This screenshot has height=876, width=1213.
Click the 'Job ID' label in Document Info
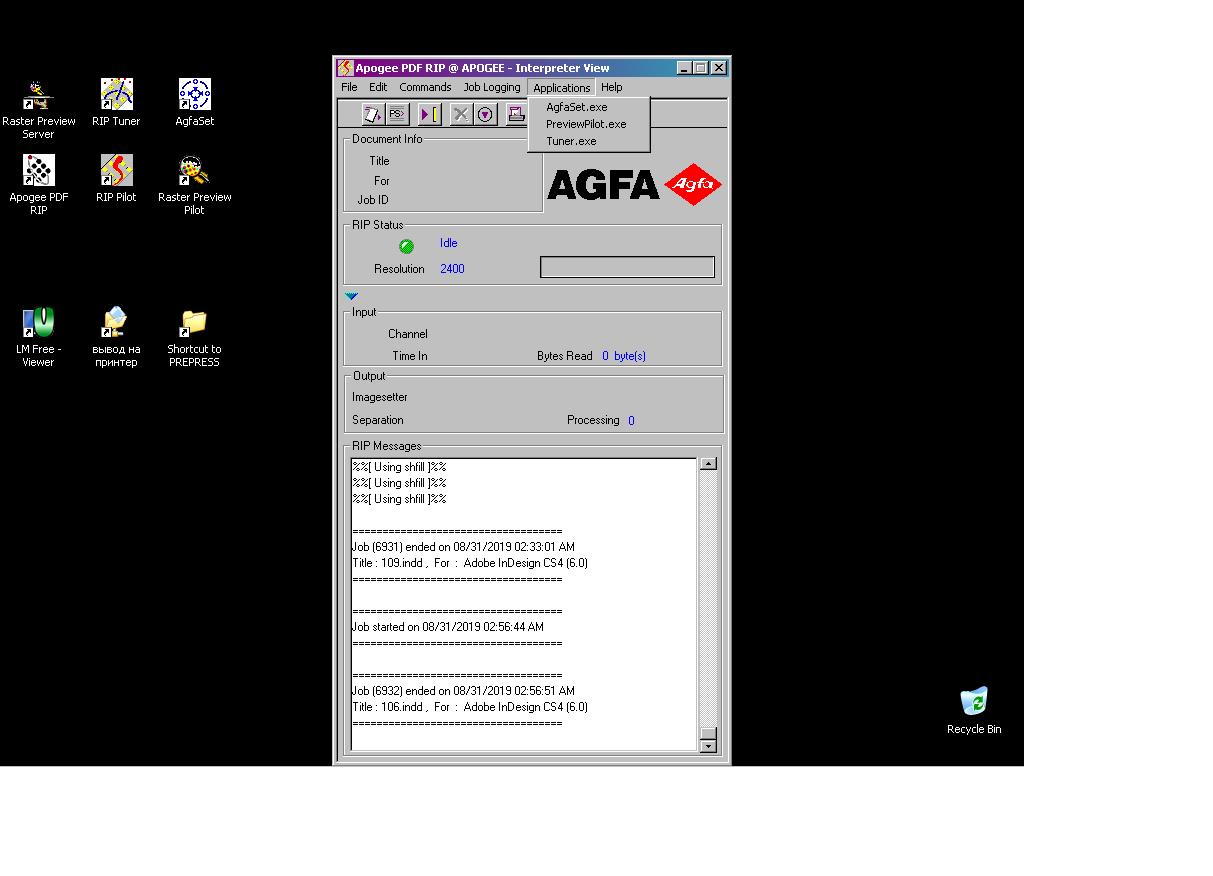(x=373, y=200)
